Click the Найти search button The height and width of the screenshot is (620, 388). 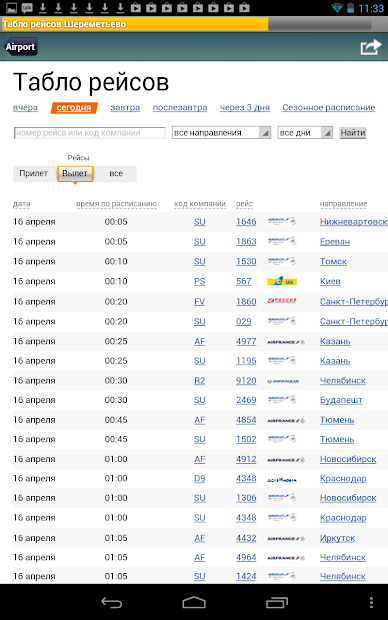353,133
